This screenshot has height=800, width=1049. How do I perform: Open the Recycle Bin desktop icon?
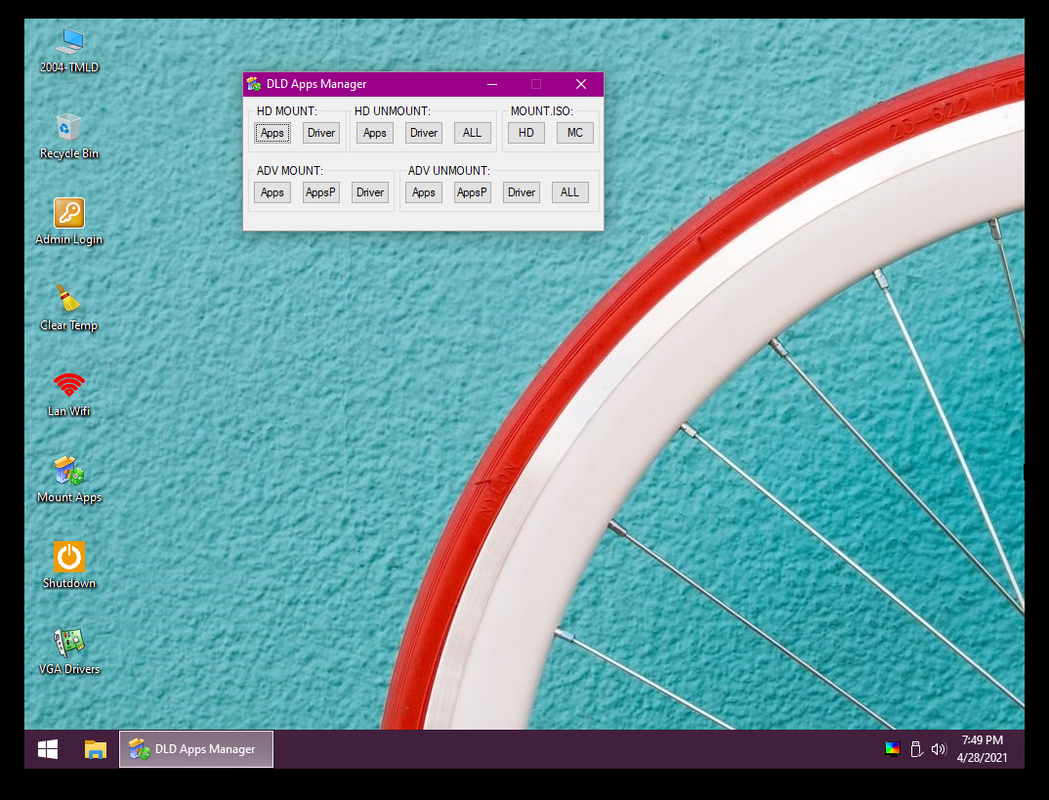(69, 136)
